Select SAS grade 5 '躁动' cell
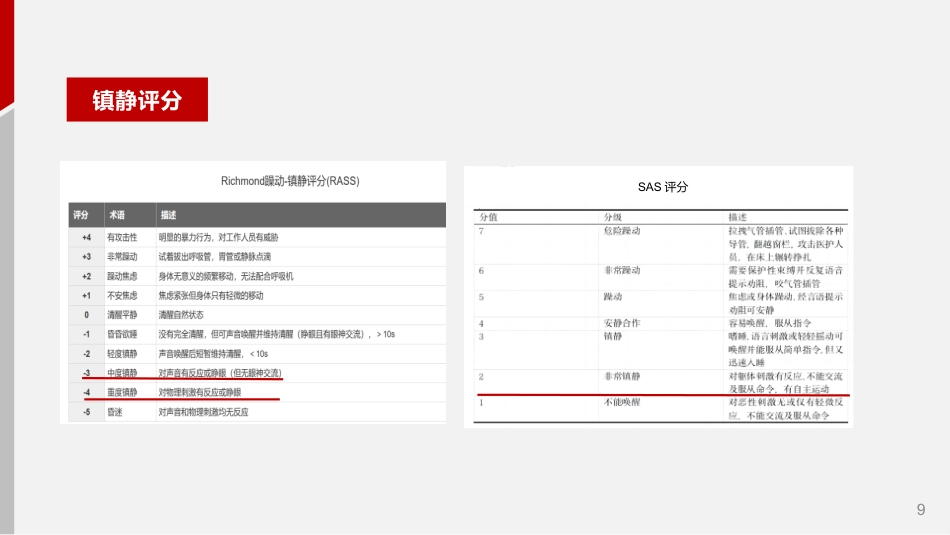This screenshot has height=535, width=950. tap(613, 297)
